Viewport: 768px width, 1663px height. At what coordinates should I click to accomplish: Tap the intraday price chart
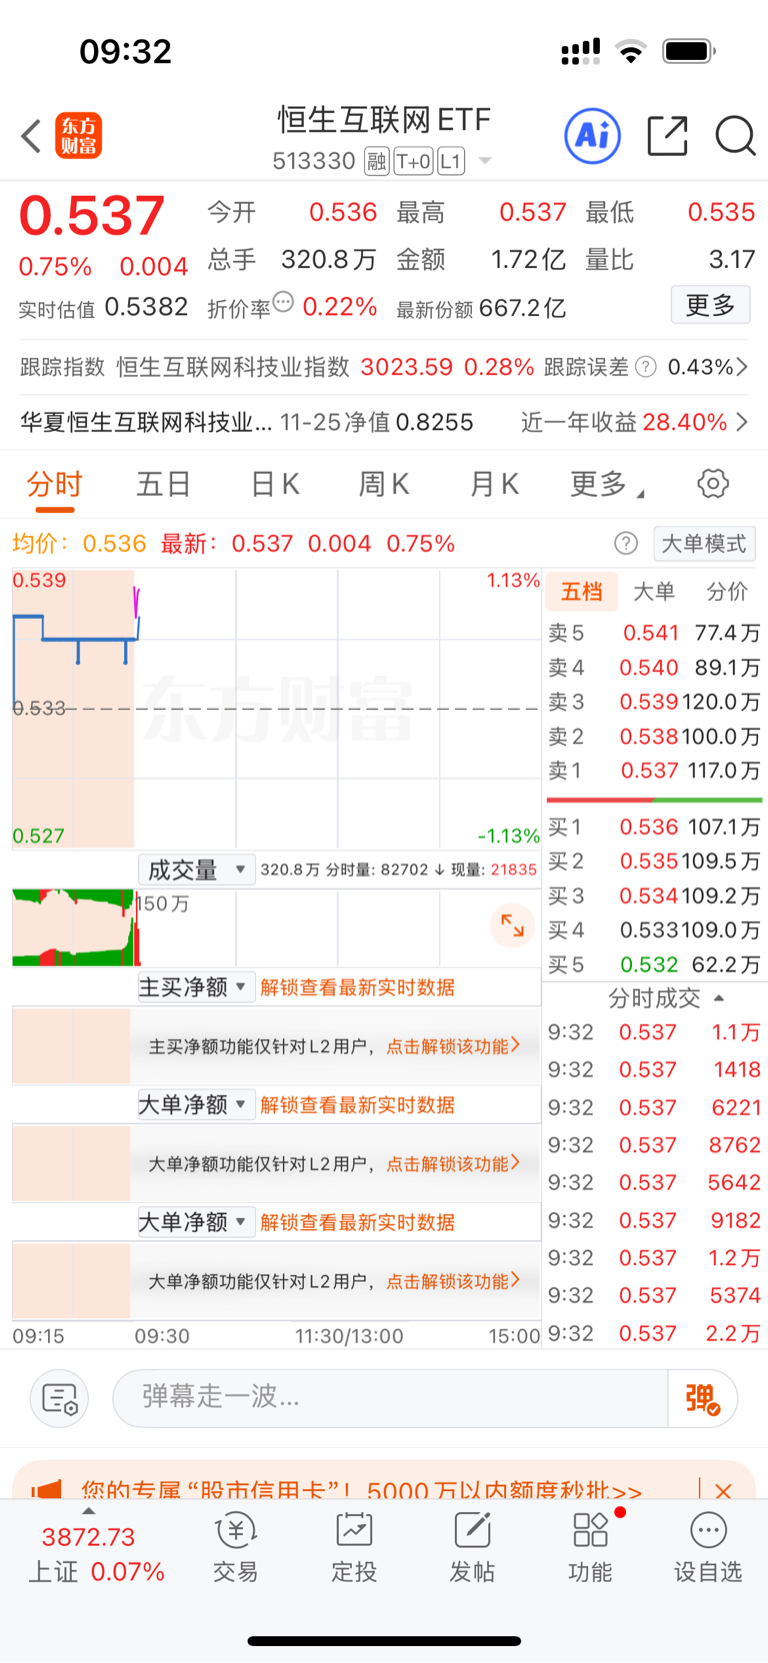coord(276,709)
